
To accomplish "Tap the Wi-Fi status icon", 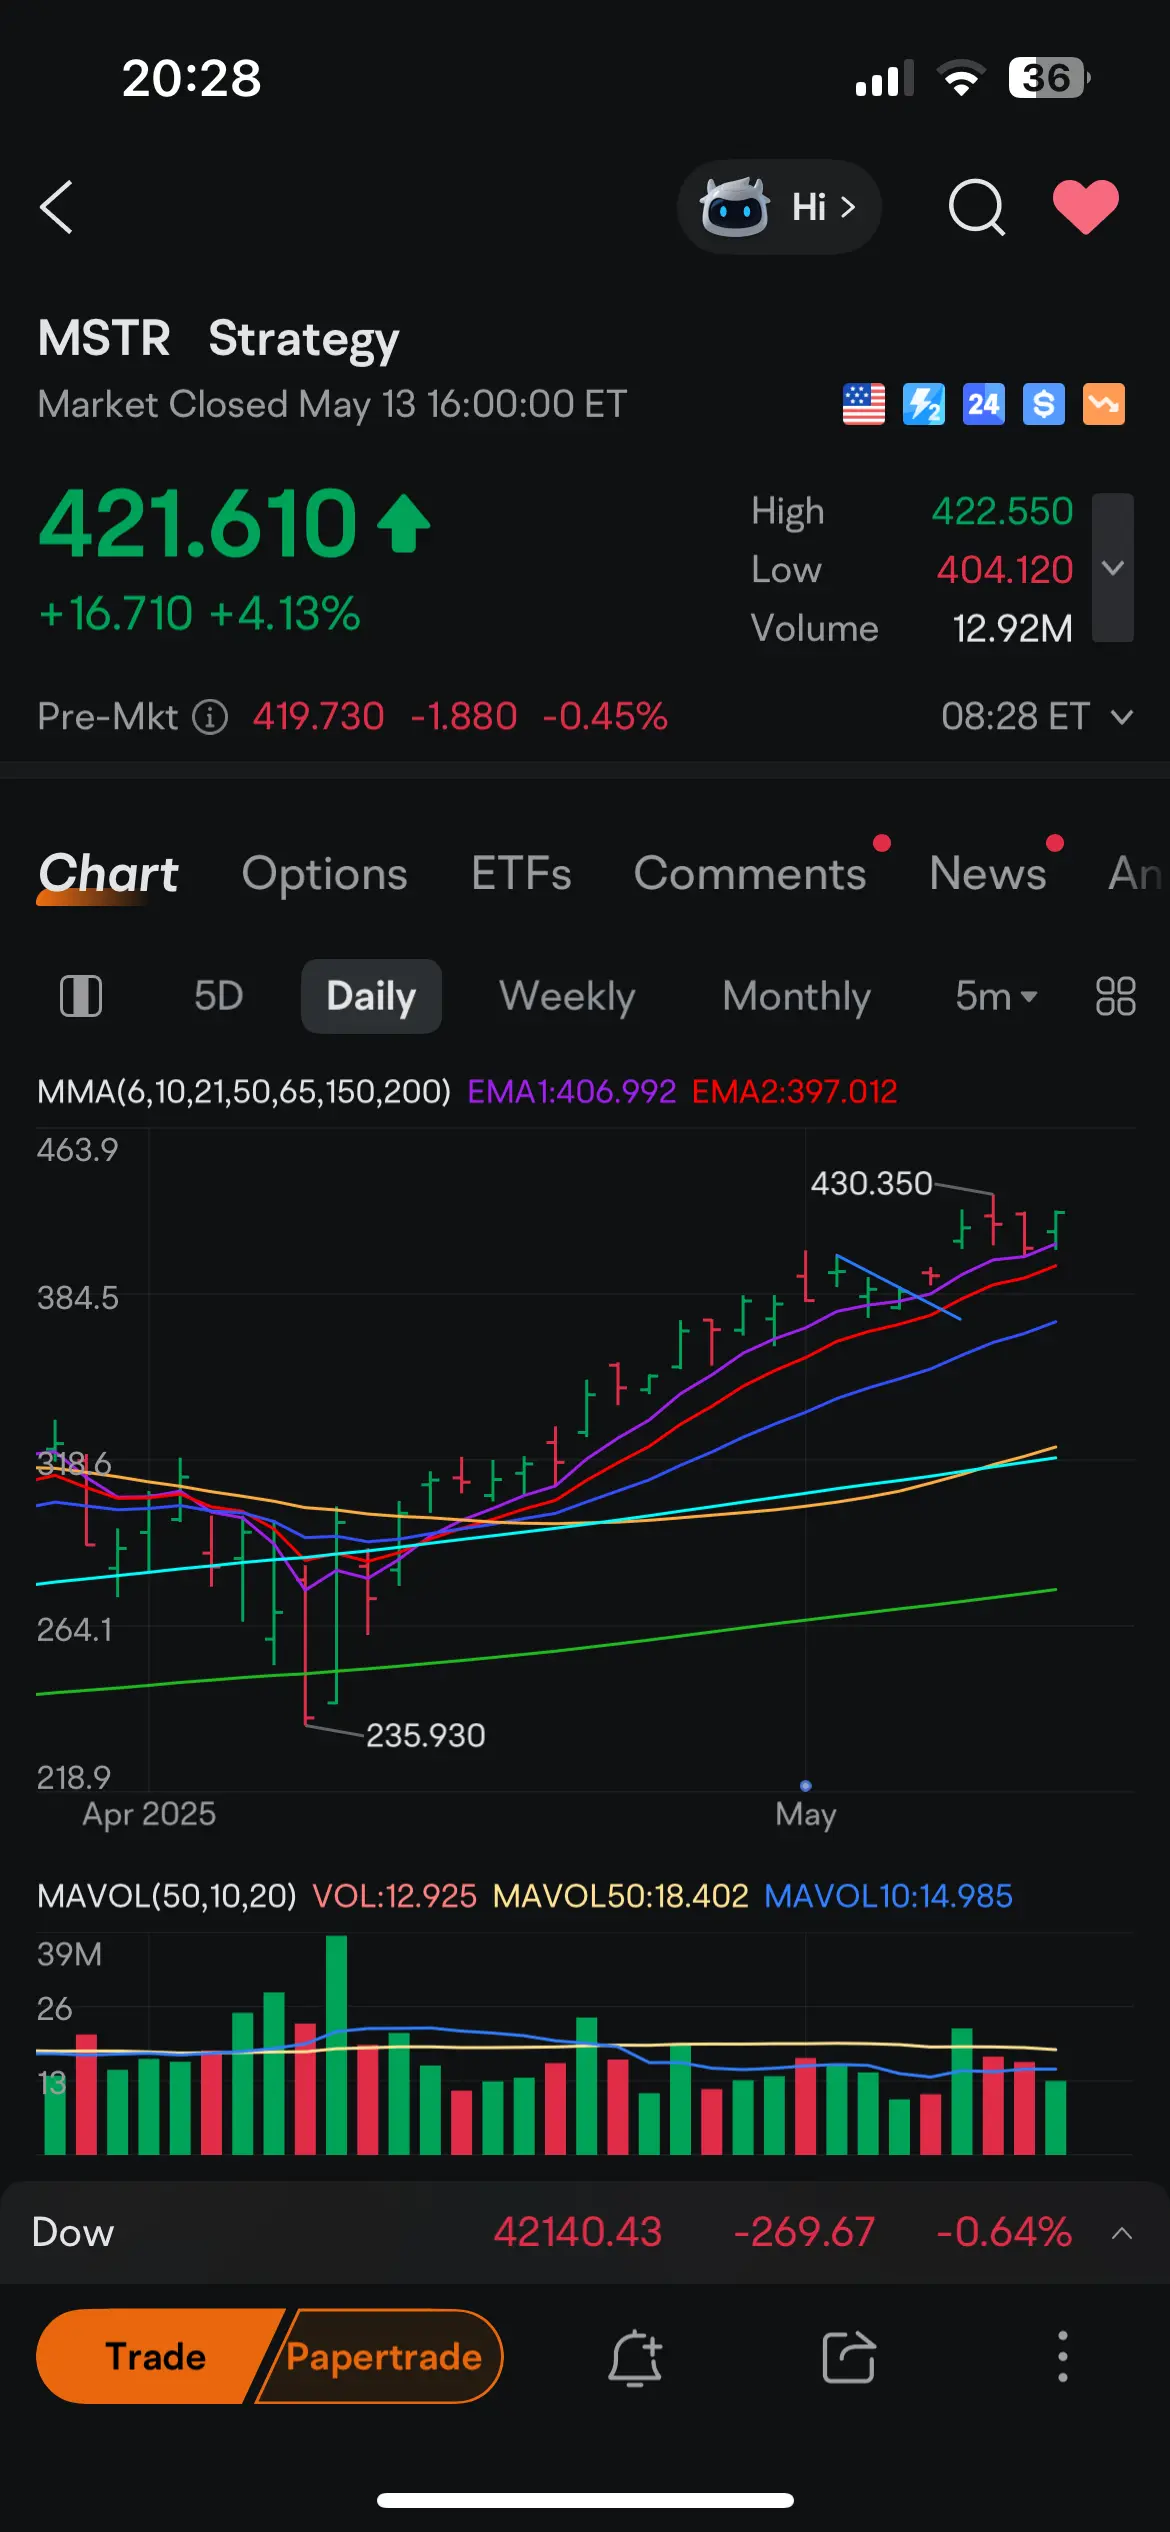I will 961,78.
